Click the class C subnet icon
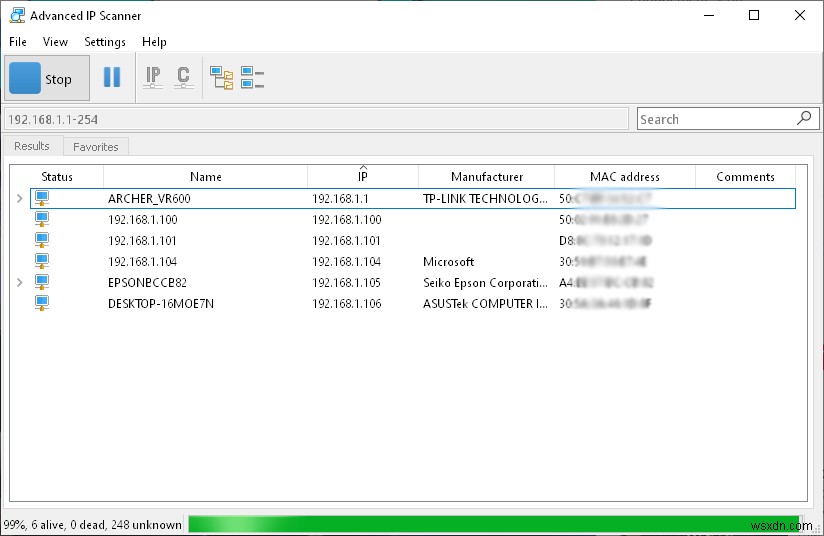This screenshot has width=824, height=536. point(183,77)
